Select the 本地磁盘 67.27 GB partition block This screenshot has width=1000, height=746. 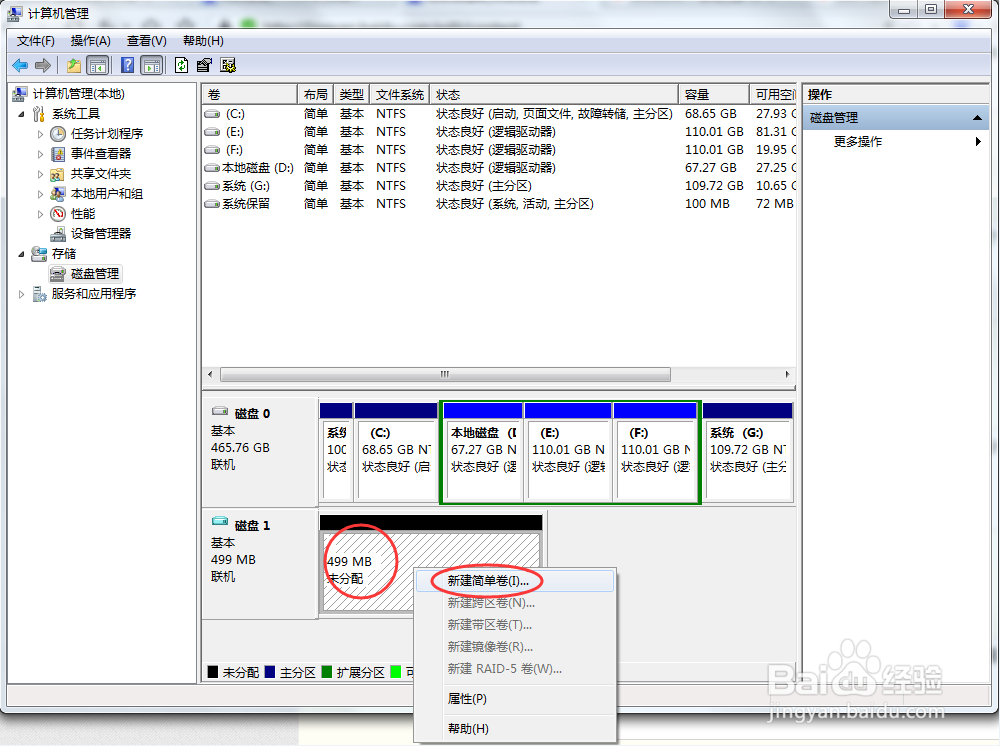483,453
